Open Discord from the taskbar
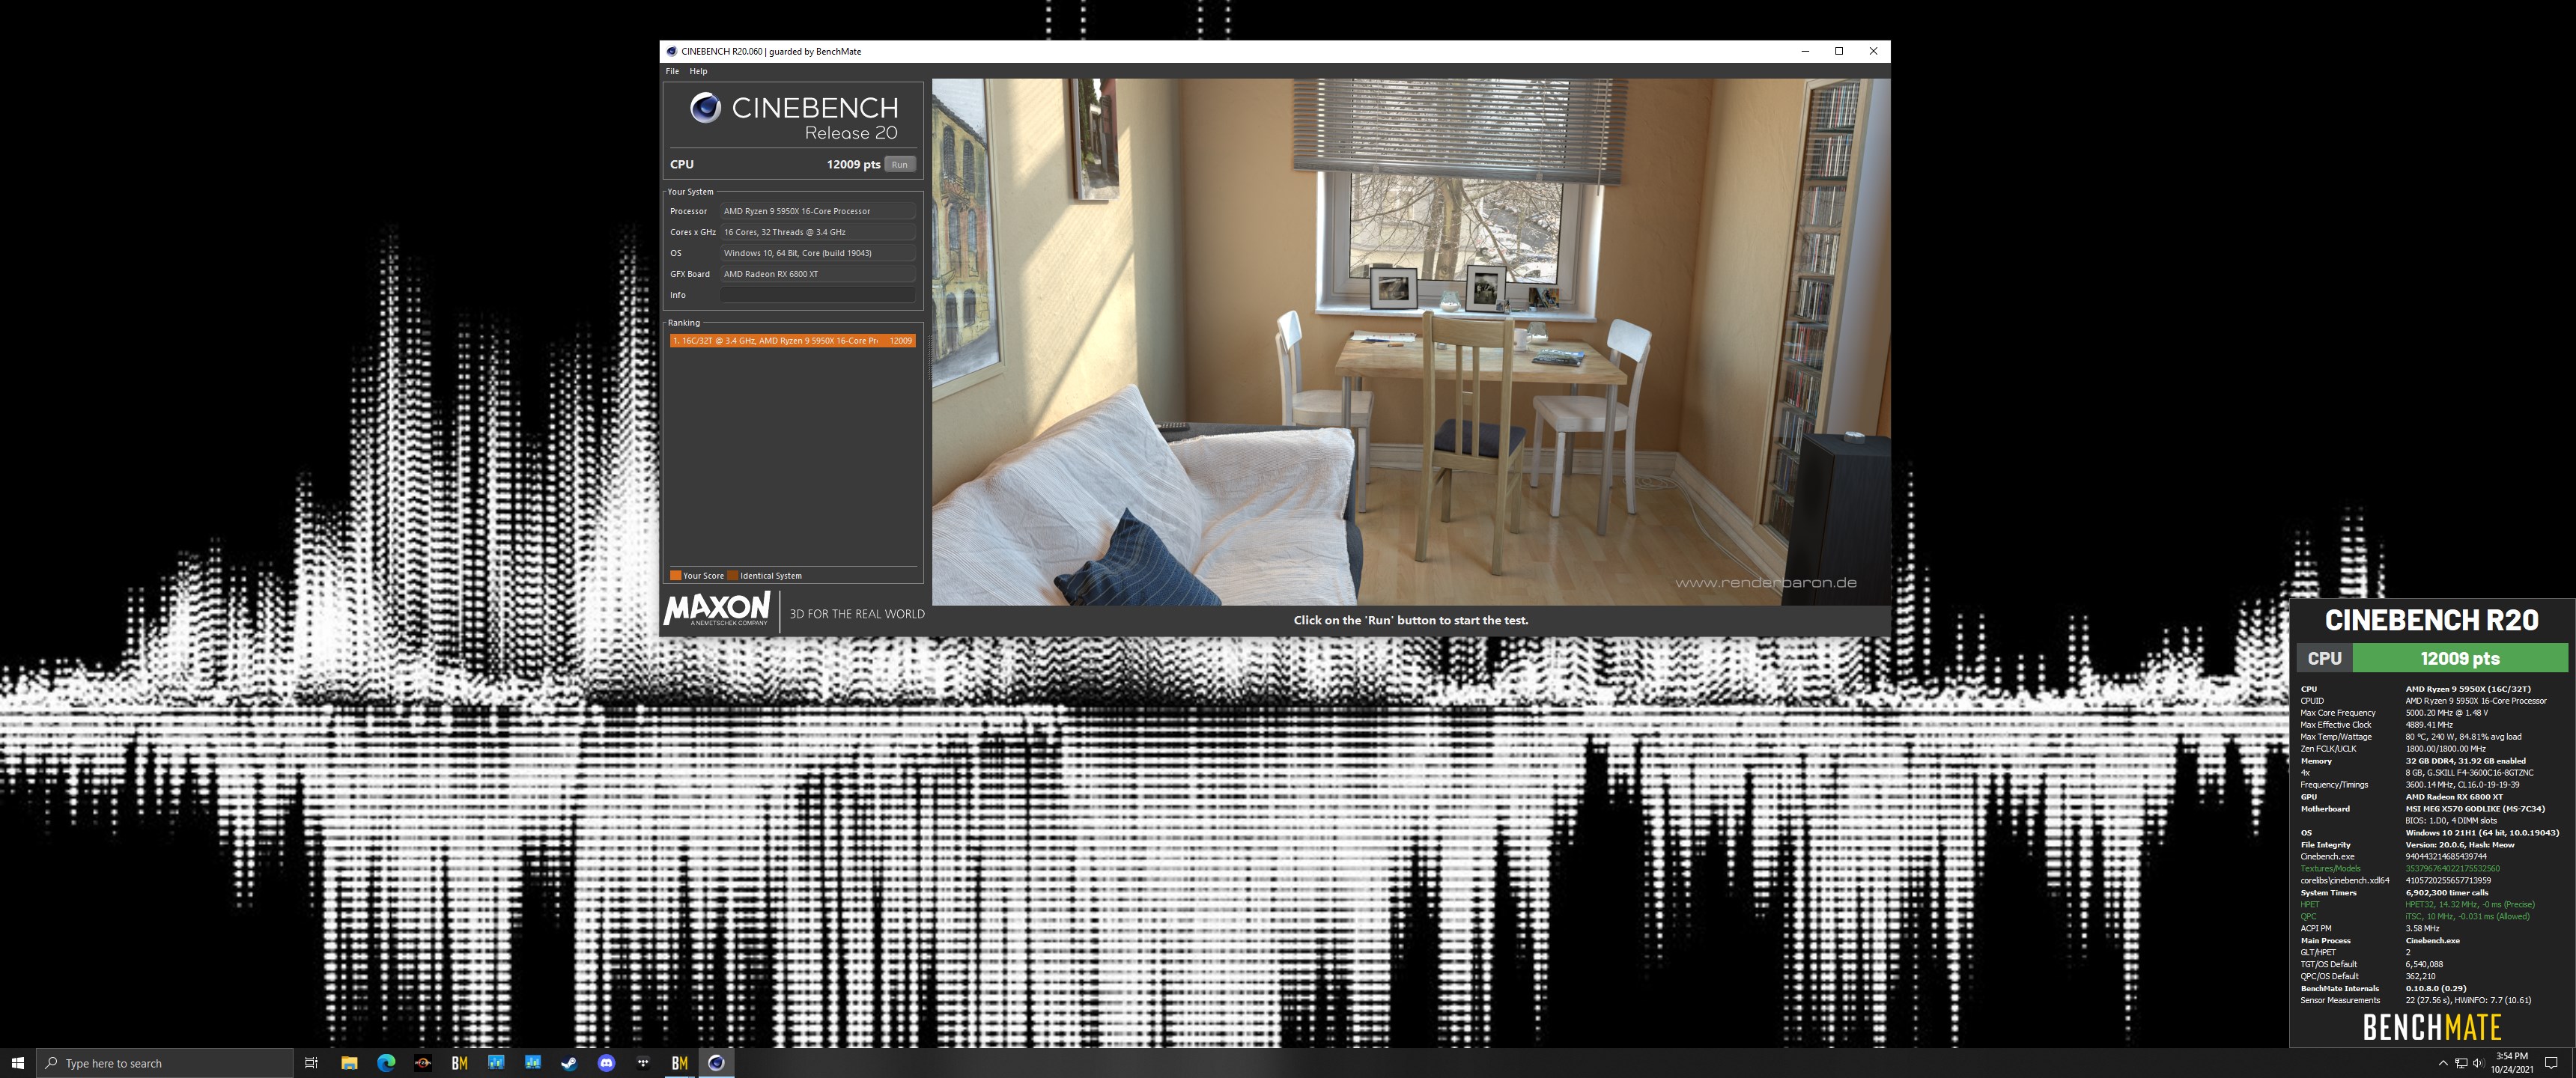The width and height of the screenshot is (2576, 1078). pos(606,1063)
